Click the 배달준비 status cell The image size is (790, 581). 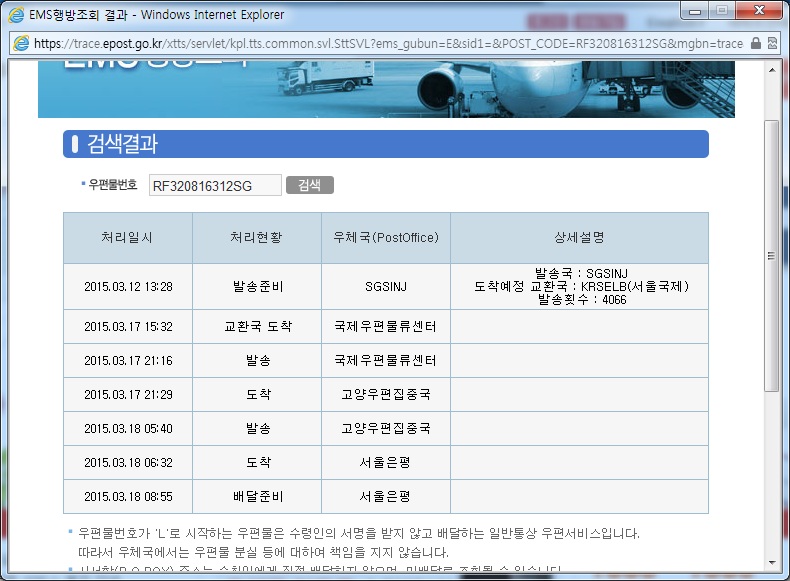tap(257, 496)
